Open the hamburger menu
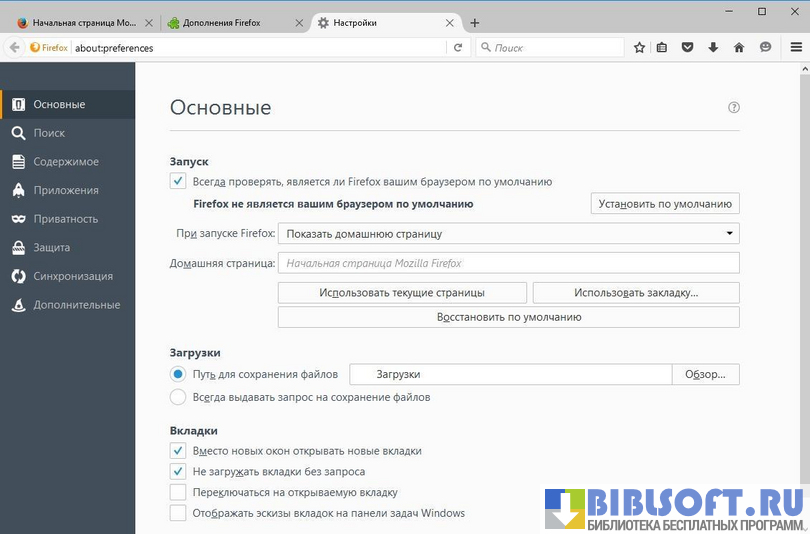Viewport: 810px width, 534px height. [x=796, y=47]
